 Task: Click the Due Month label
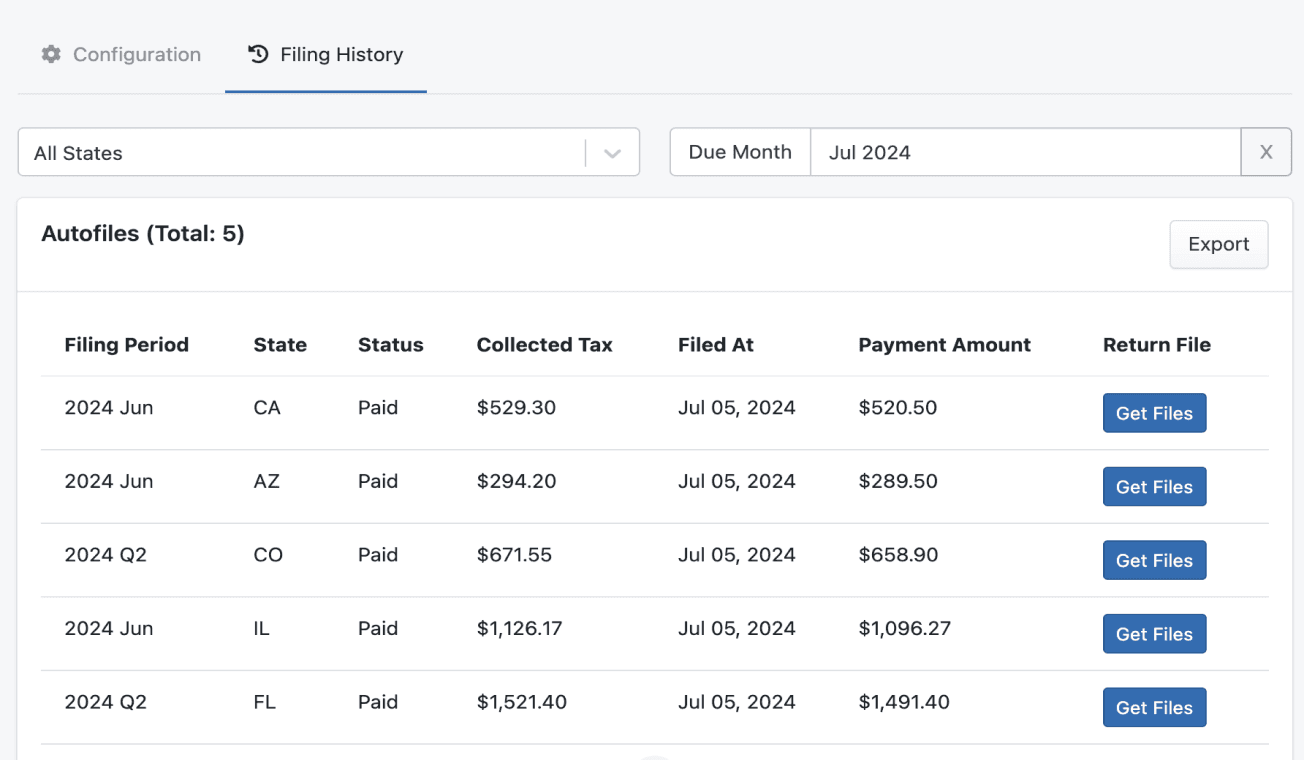[740, 153]
